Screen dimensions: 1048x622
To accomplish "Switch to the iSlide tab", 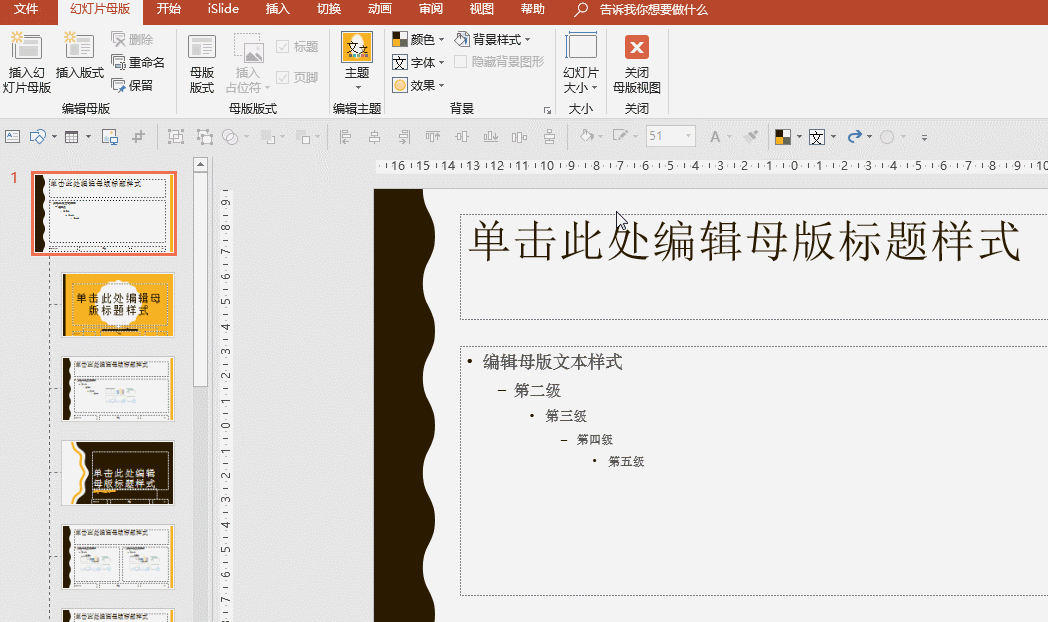I will pos(223,9).
